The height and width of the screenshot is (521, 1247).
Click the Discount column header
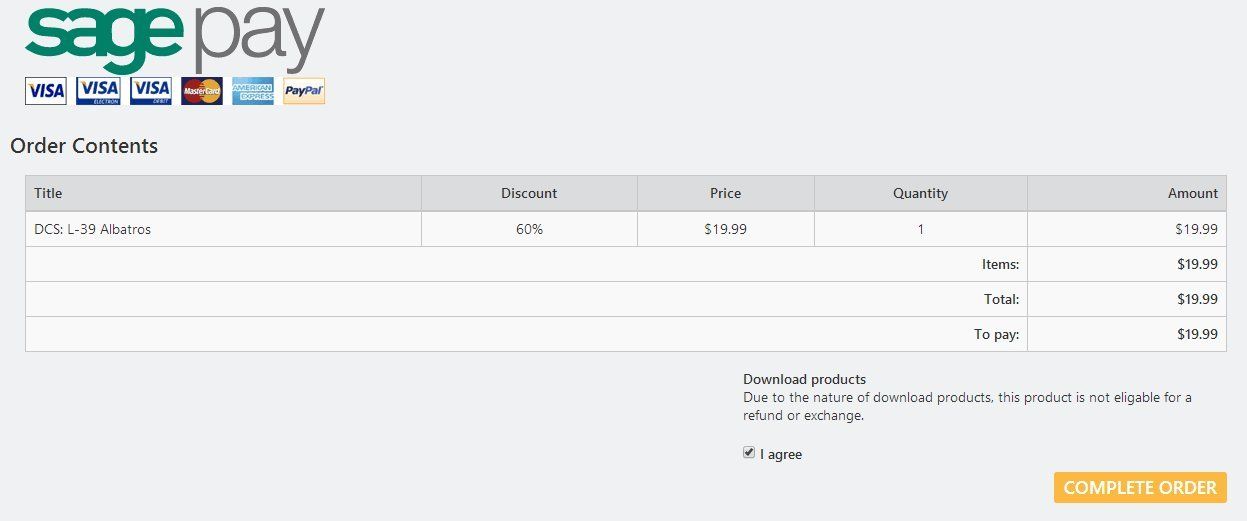coord(529,193)
